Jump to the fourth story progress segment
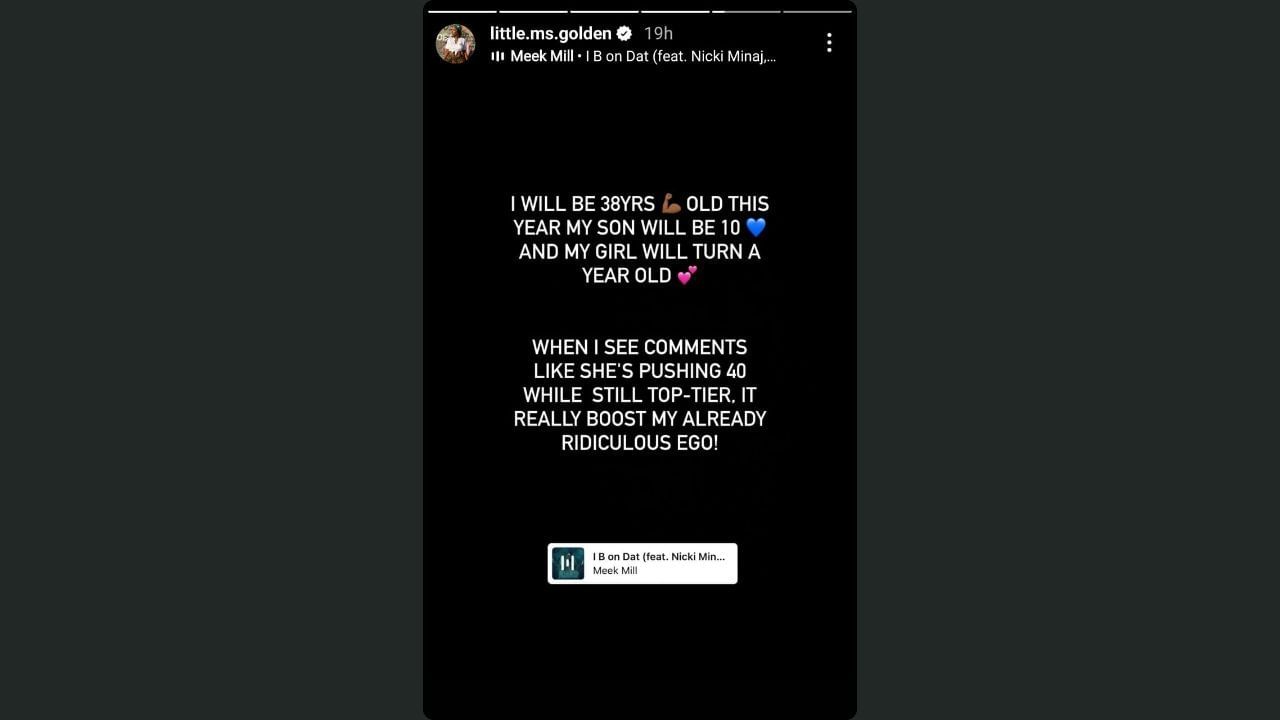 coord(675,11)
